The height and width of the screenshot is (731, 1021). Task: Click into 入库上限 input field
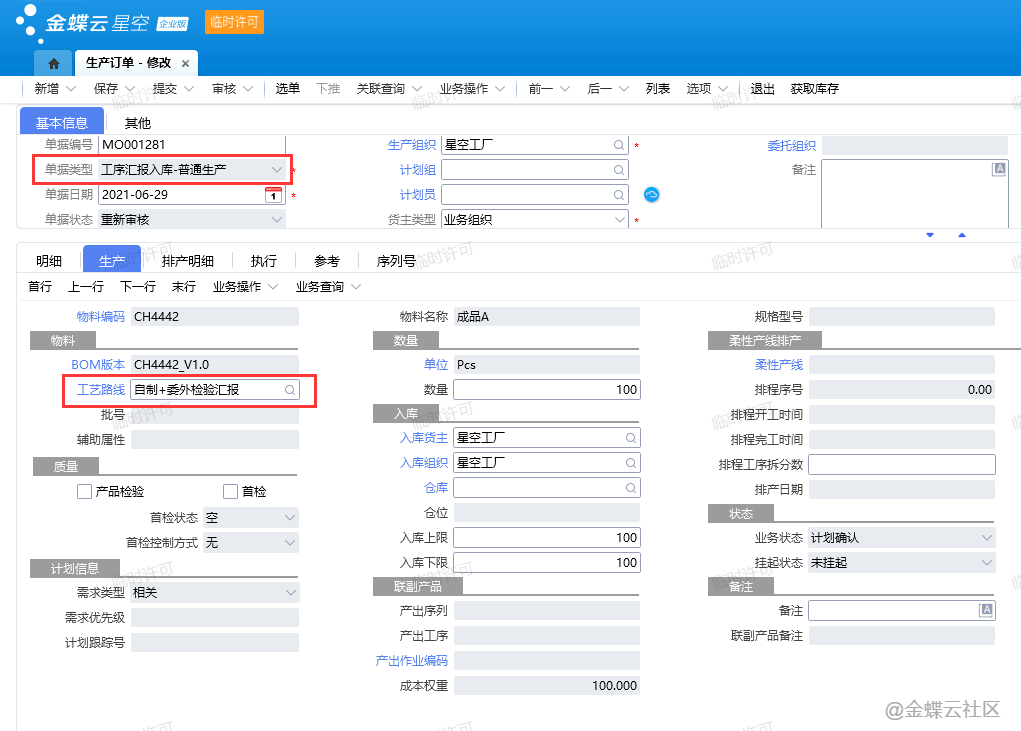pyautogui.click(x=547, y=537)
